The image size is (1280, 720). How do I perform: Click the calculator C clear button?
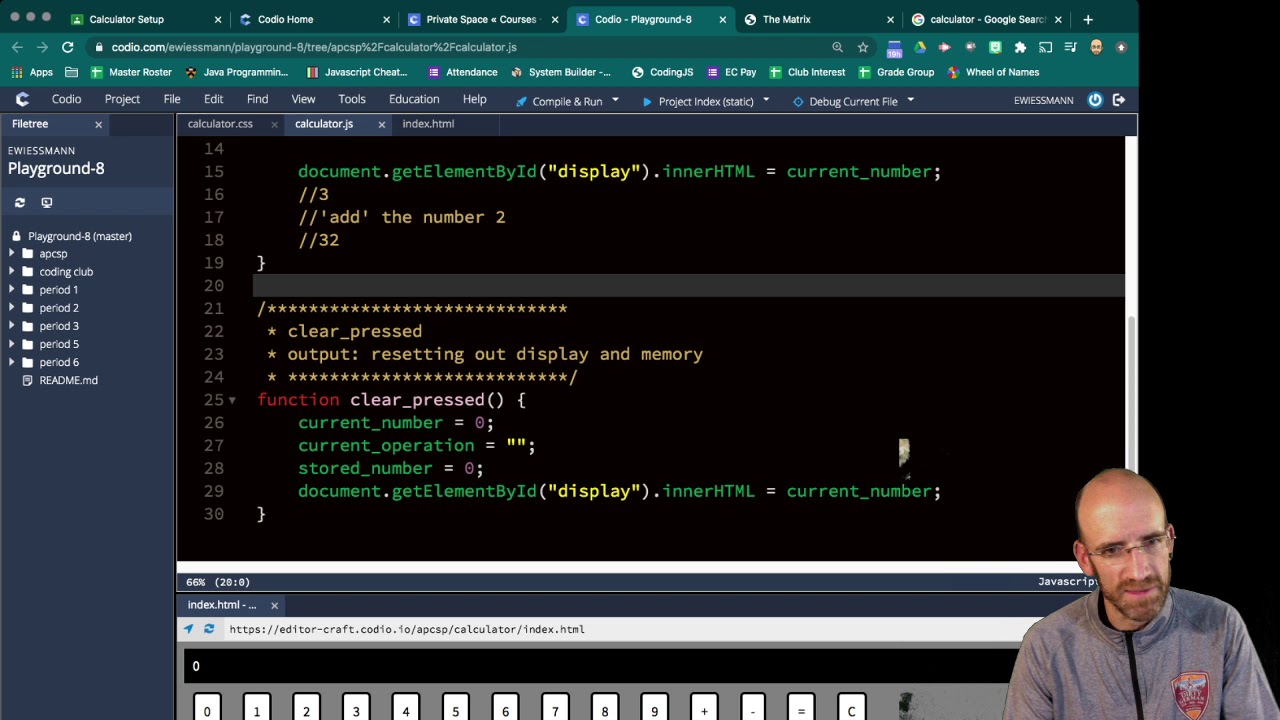coord(851,708)
